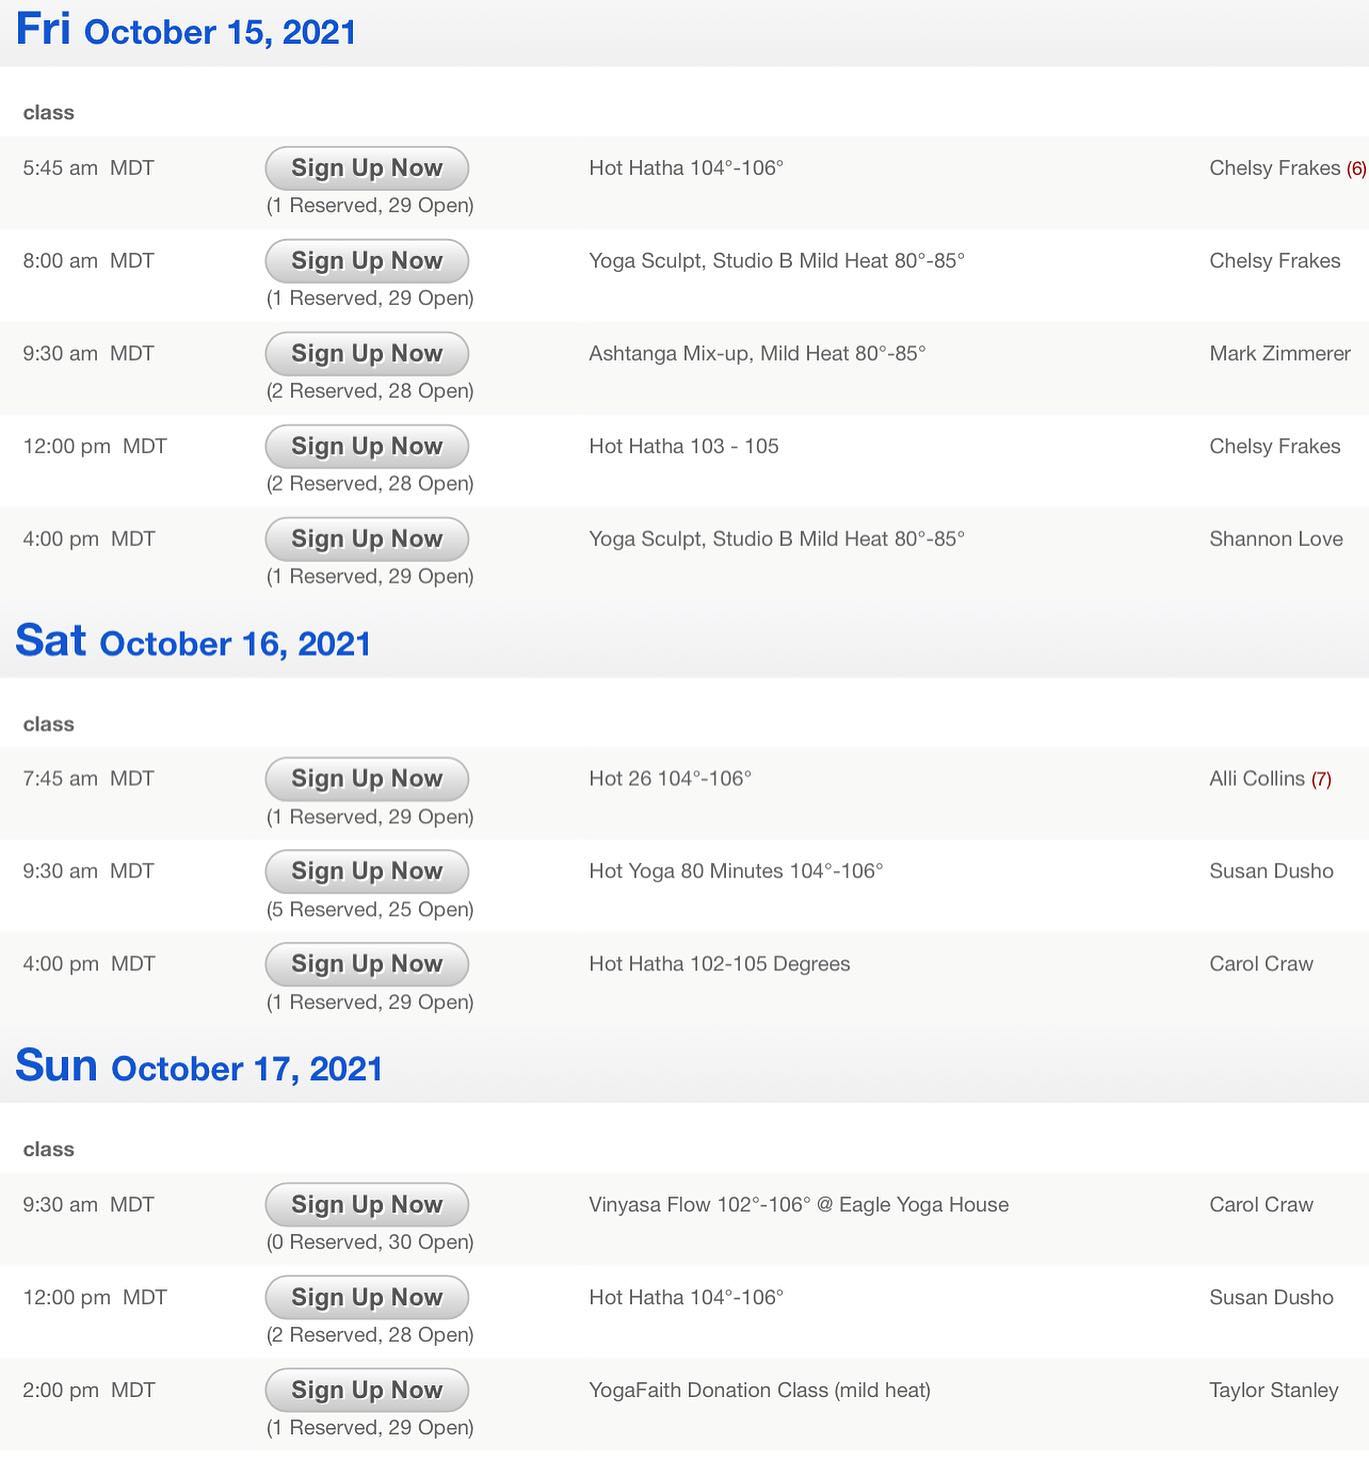Open Hot Yoga 80 Minutes class details
Image resolution: width=1369 pixels, height=1460 pixels.
coord(735,872)
